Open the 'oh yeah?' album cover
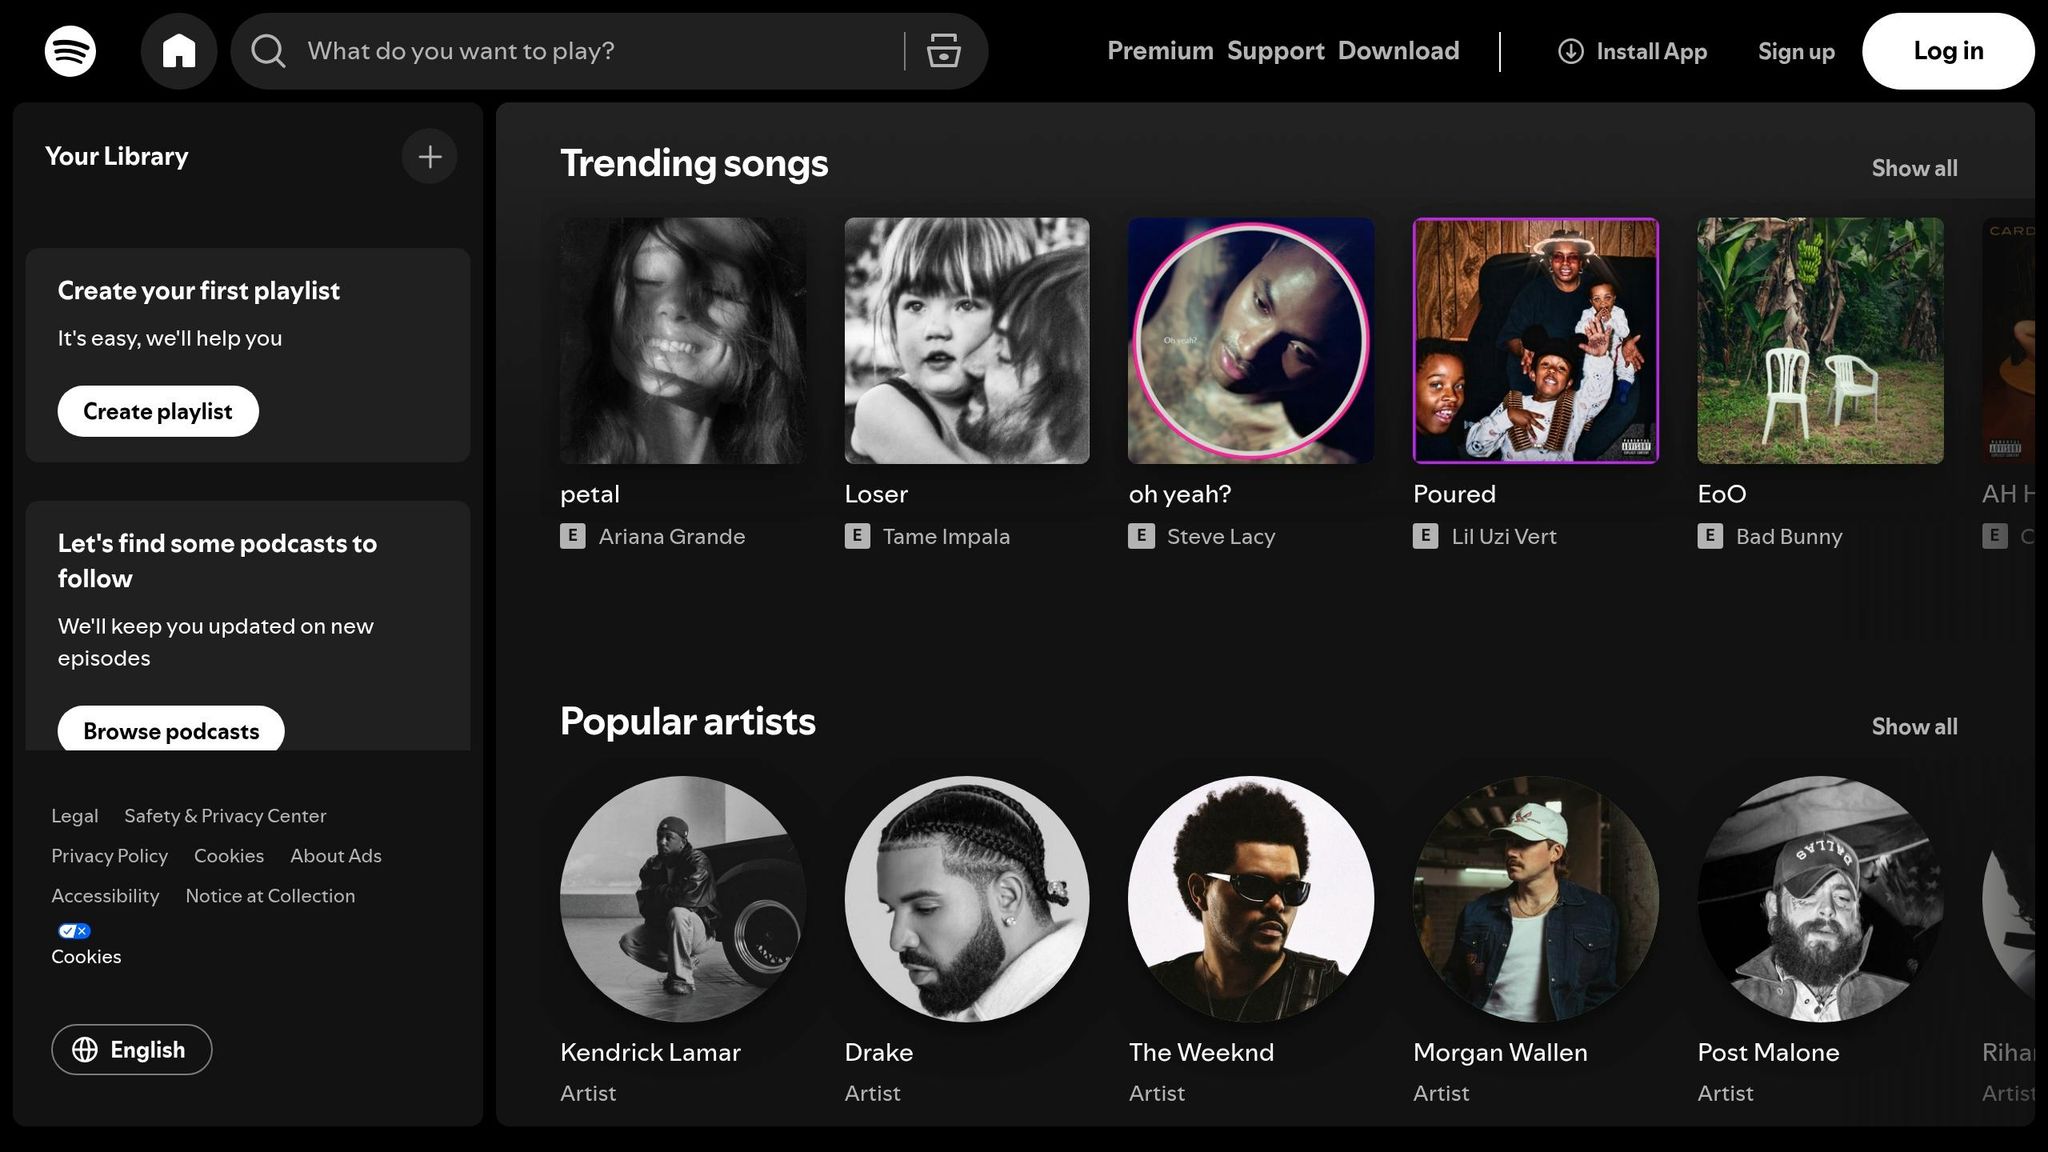 coord(1251,341)
